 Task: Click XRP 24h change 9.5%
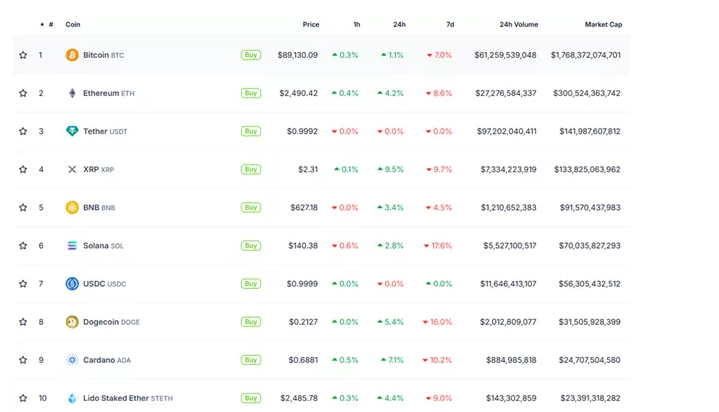(x=391, y=169)
